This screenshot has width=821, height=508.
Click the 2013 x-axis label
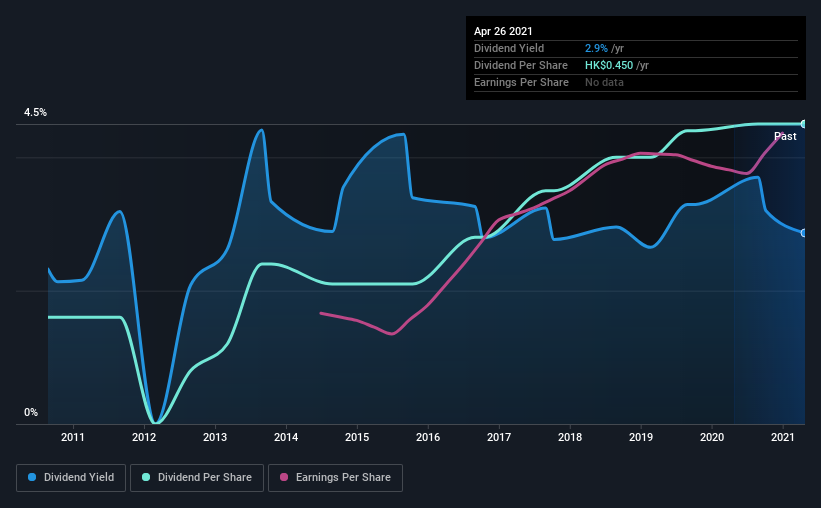tap(215, 437)
